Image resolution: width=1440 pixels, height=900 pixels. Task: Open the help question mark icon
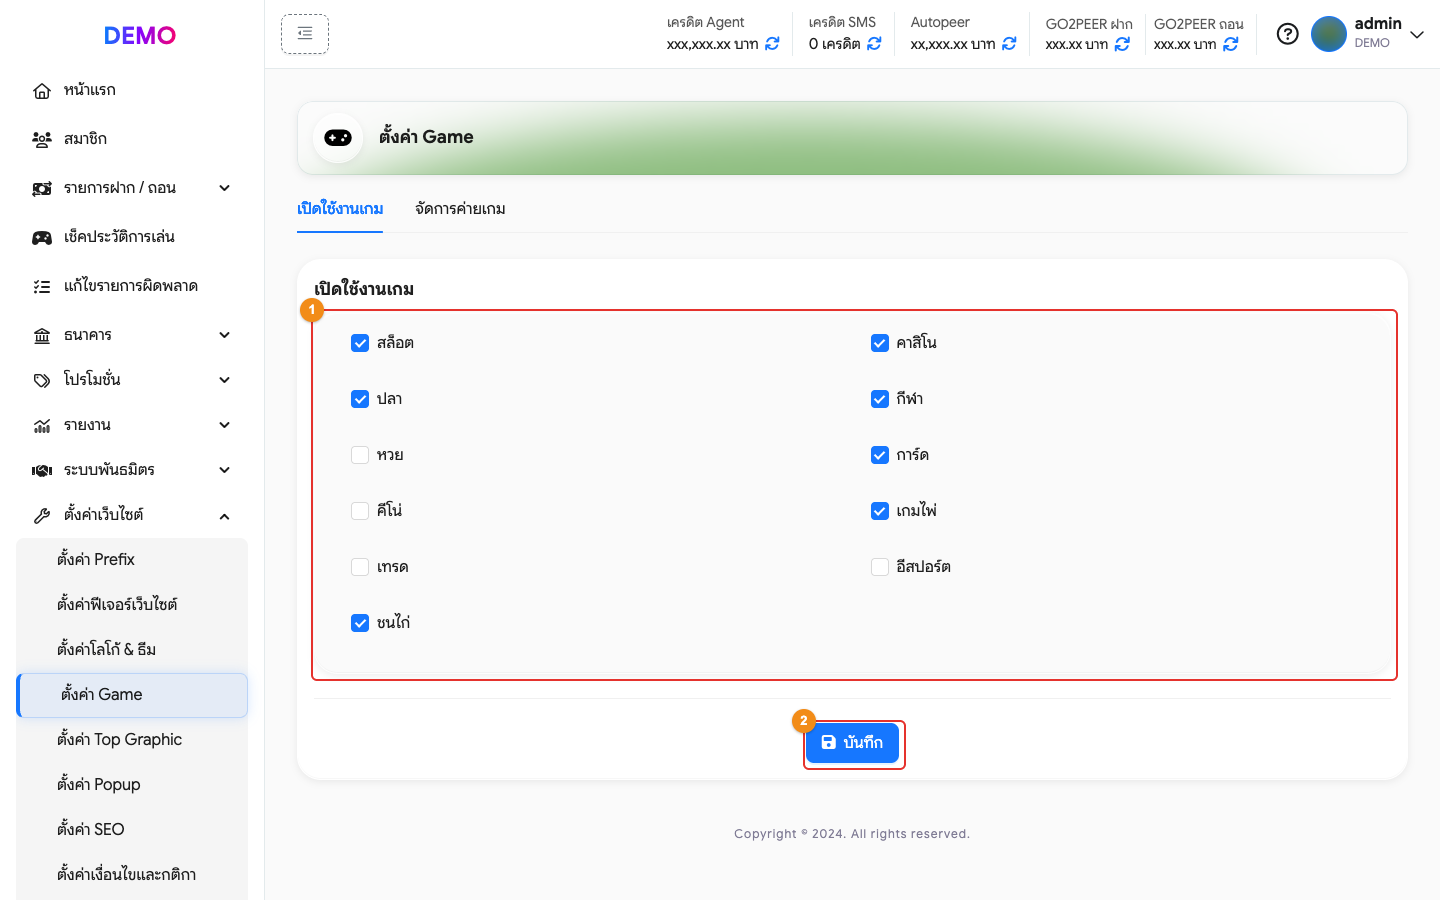(1288, 34)
